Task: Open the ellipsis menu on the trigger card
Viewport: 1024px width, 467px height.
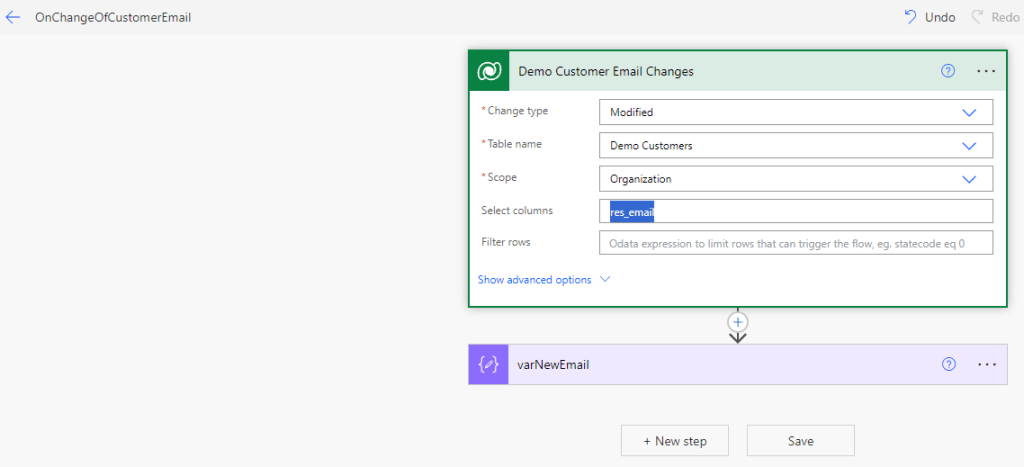Action: click(987, 71)
